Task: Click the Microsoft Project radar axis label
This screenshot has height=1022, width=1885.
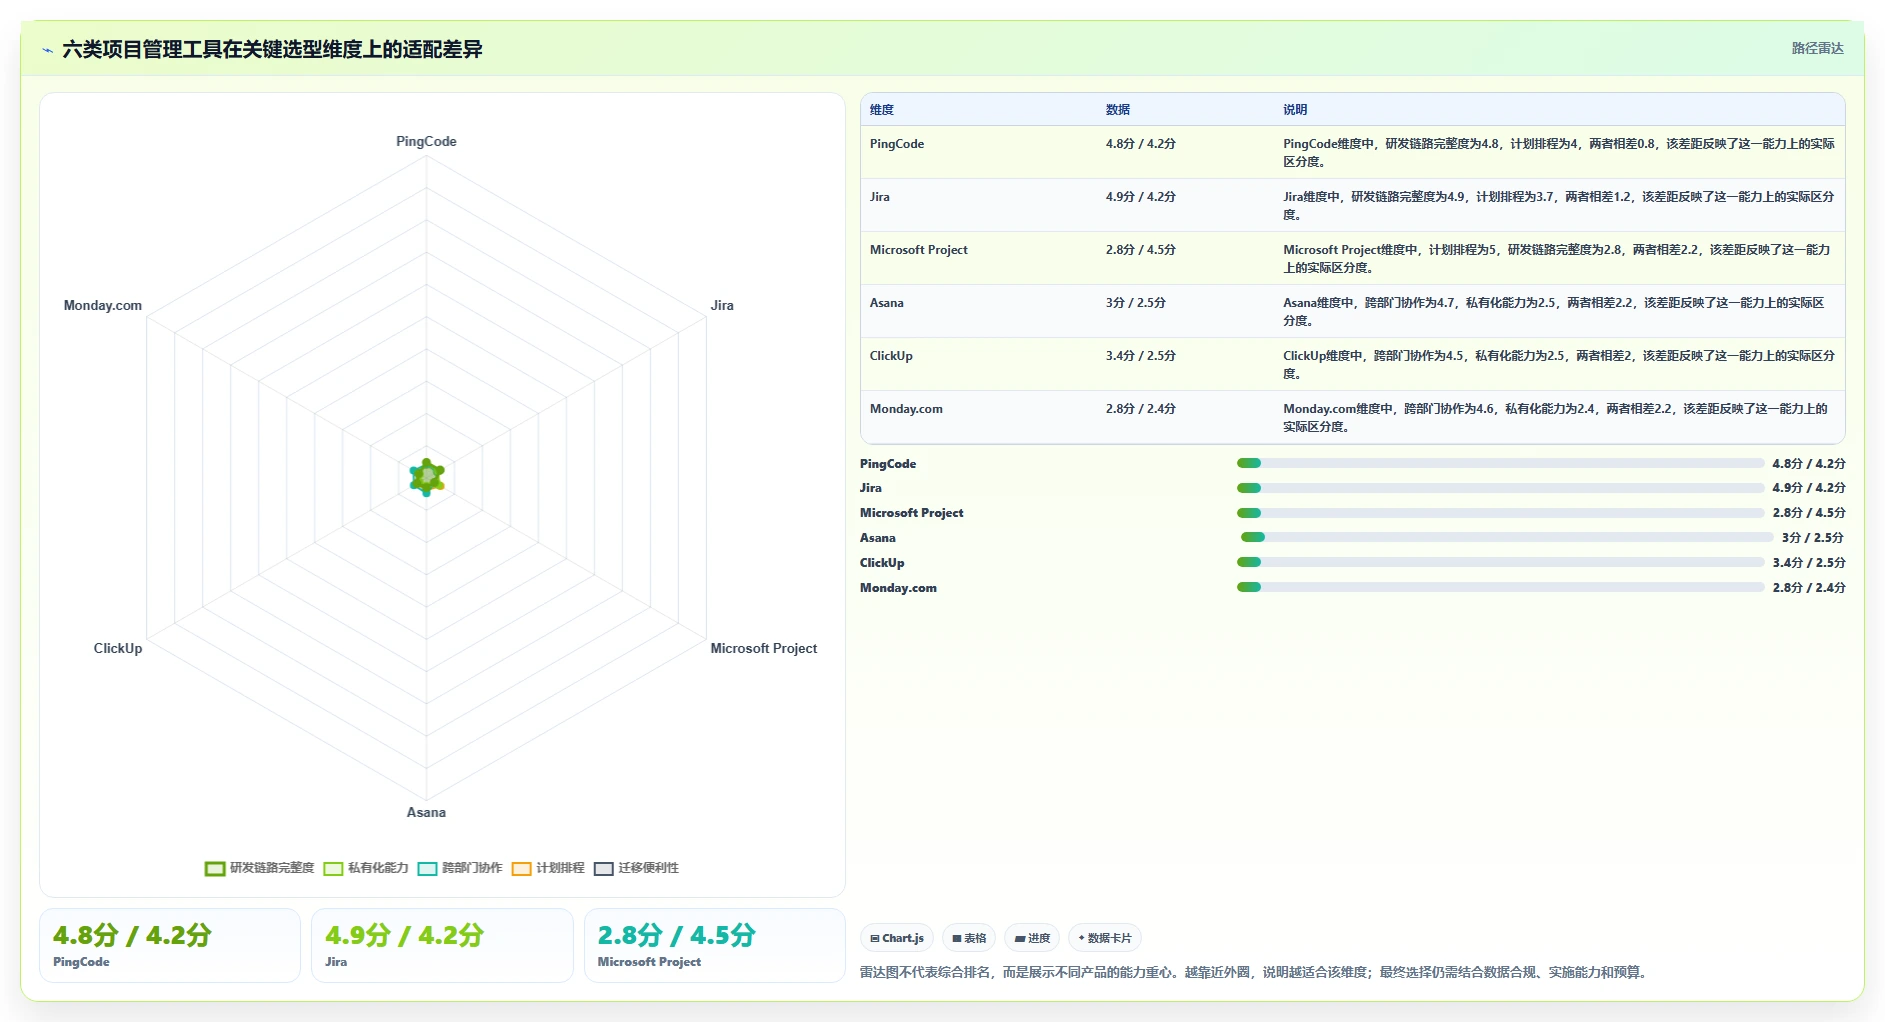Action: point(764,649)
